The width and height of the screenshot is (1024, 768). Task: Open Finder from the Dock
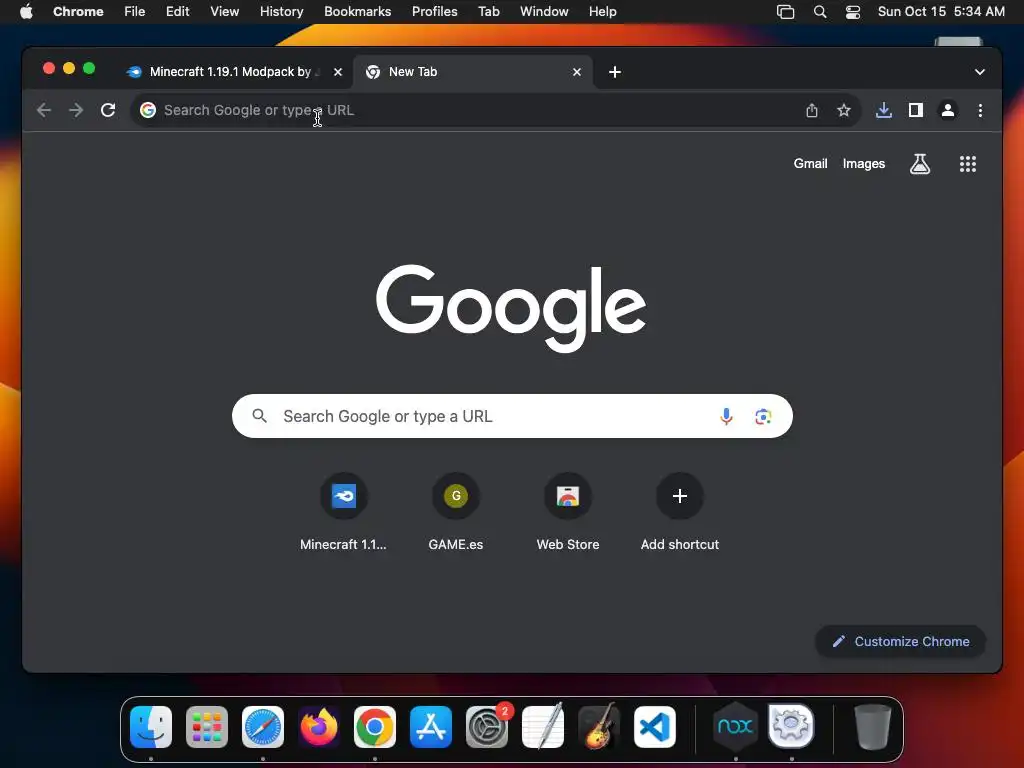point(151,727)
